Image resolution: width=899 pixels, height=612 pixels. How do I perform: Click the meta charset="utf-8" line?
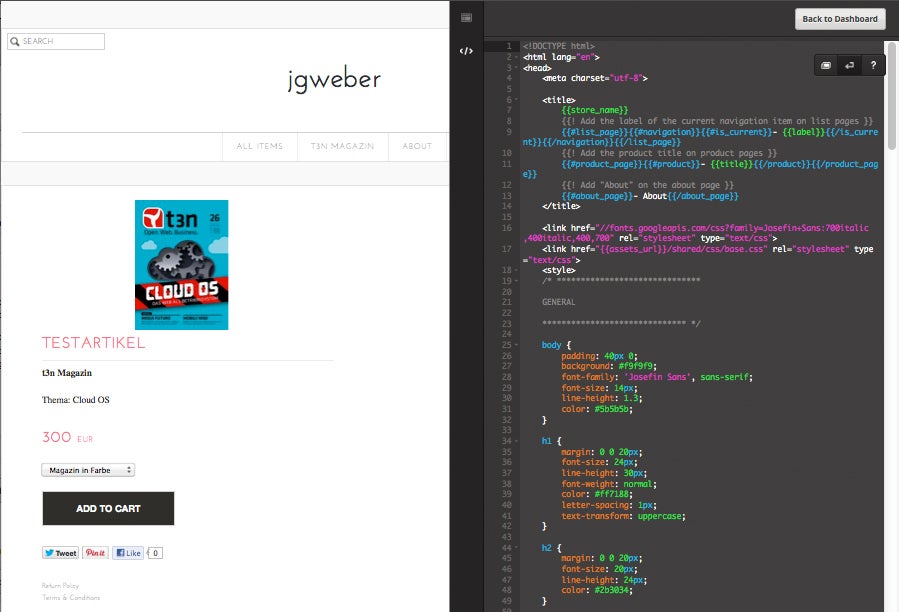595,78
